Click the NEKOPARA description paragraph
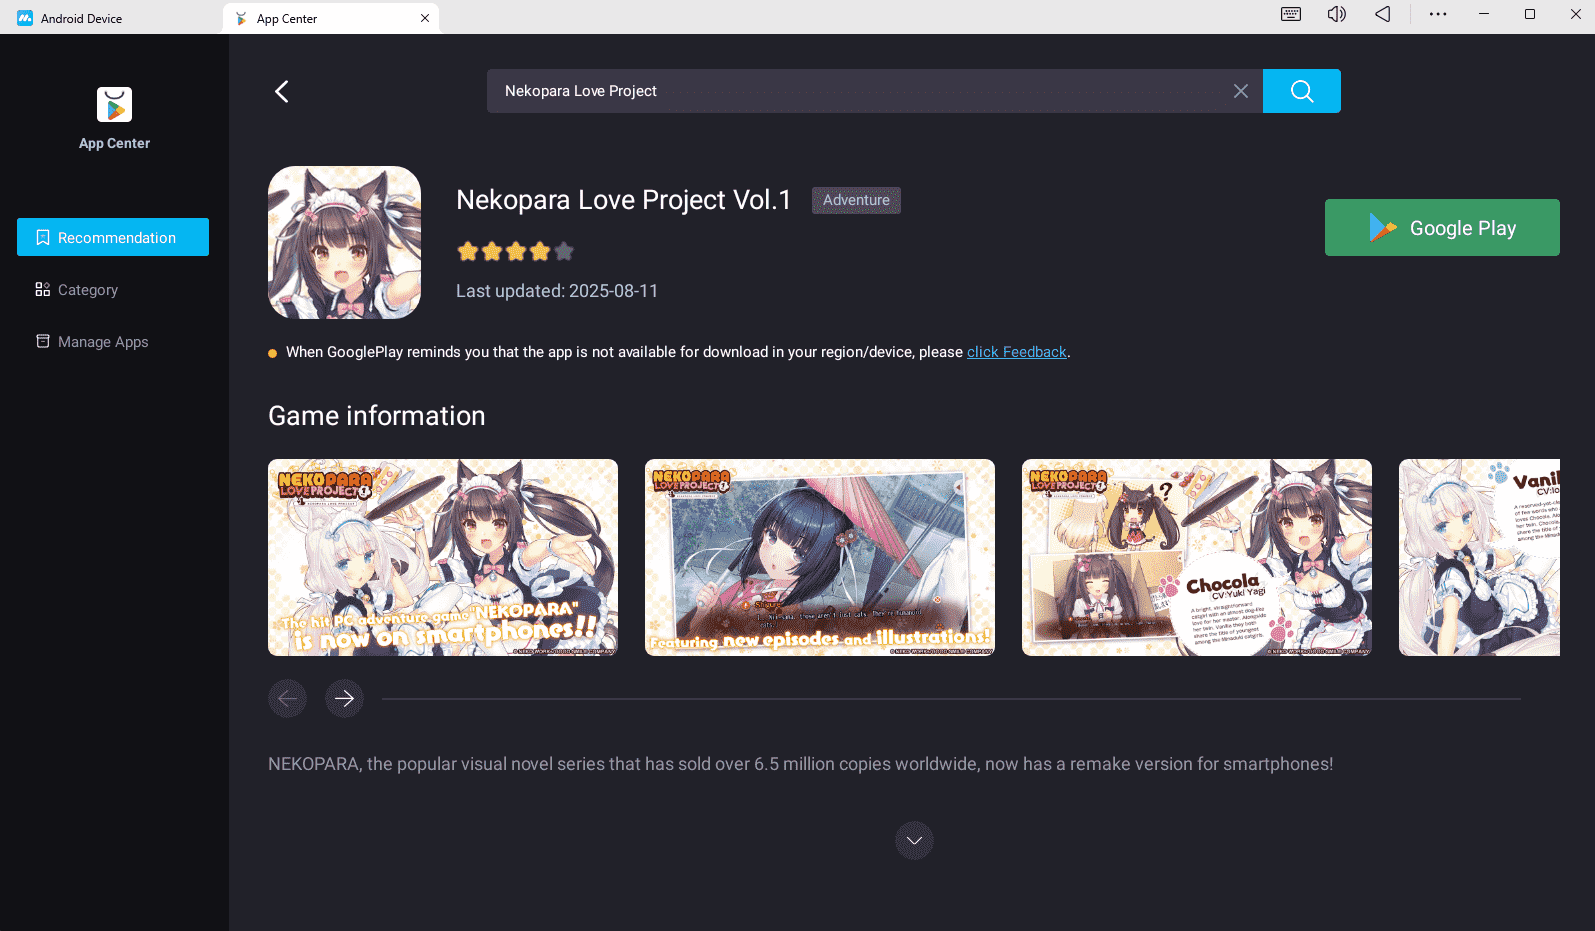This screenshot has width=1595, height=931. [x=800, y=764]
